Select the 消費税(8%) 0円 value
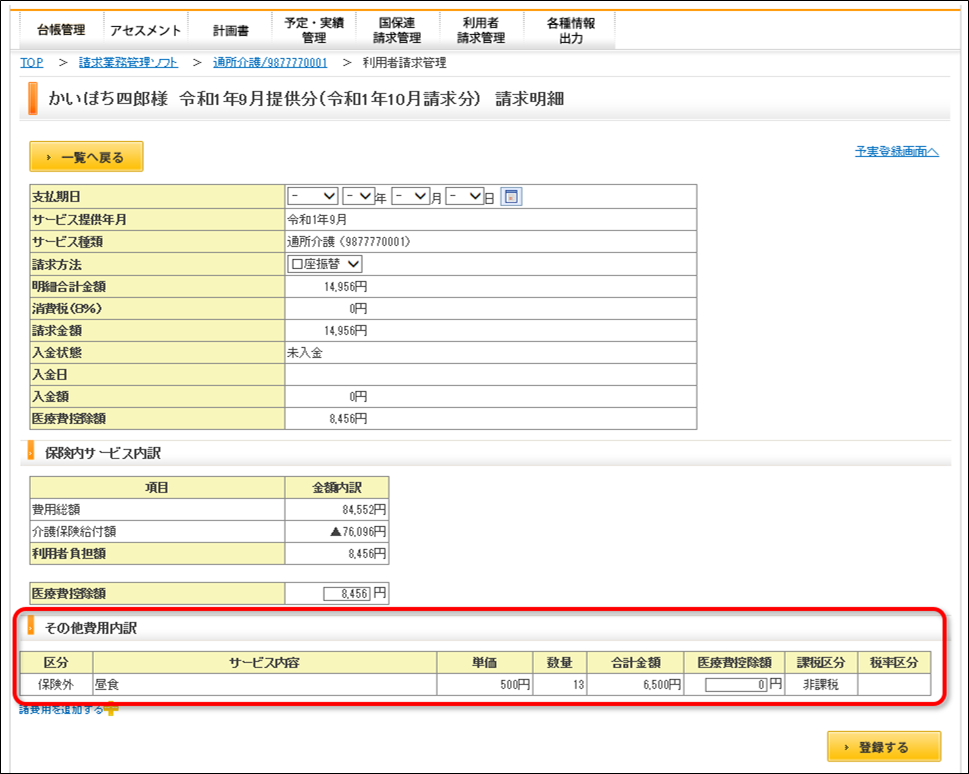This screenshot has width=969, height=774. coord(358,308)
